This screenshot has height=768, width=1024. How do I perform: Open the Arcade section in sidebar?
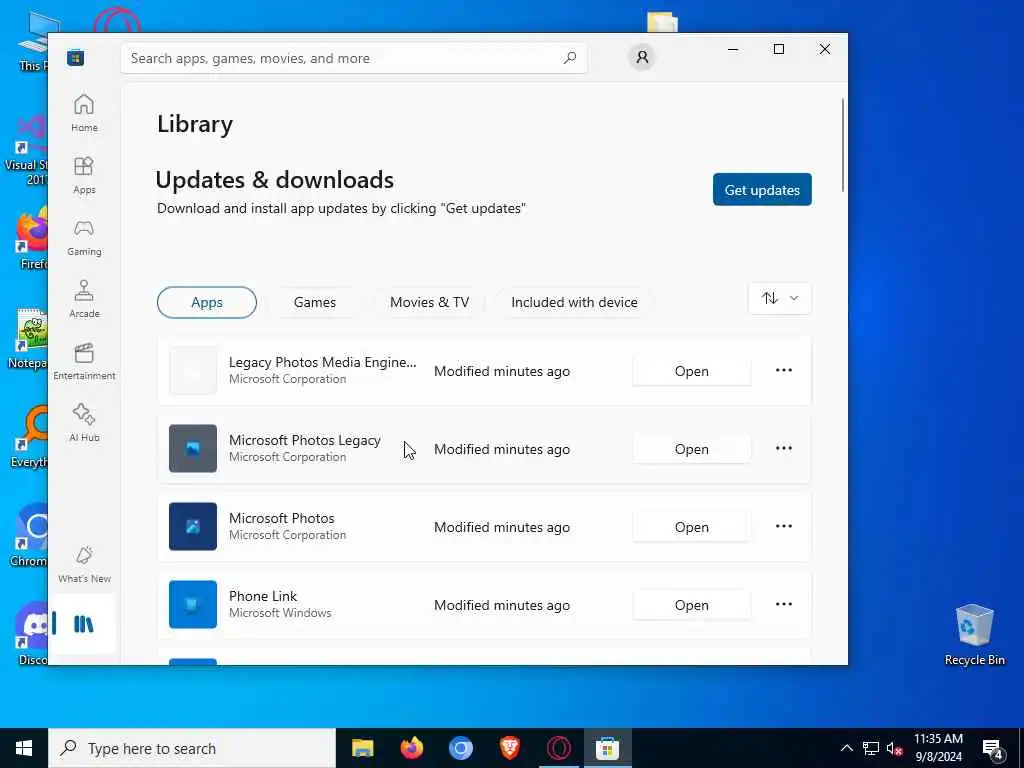pyautogui.click(x=84, y=299)
